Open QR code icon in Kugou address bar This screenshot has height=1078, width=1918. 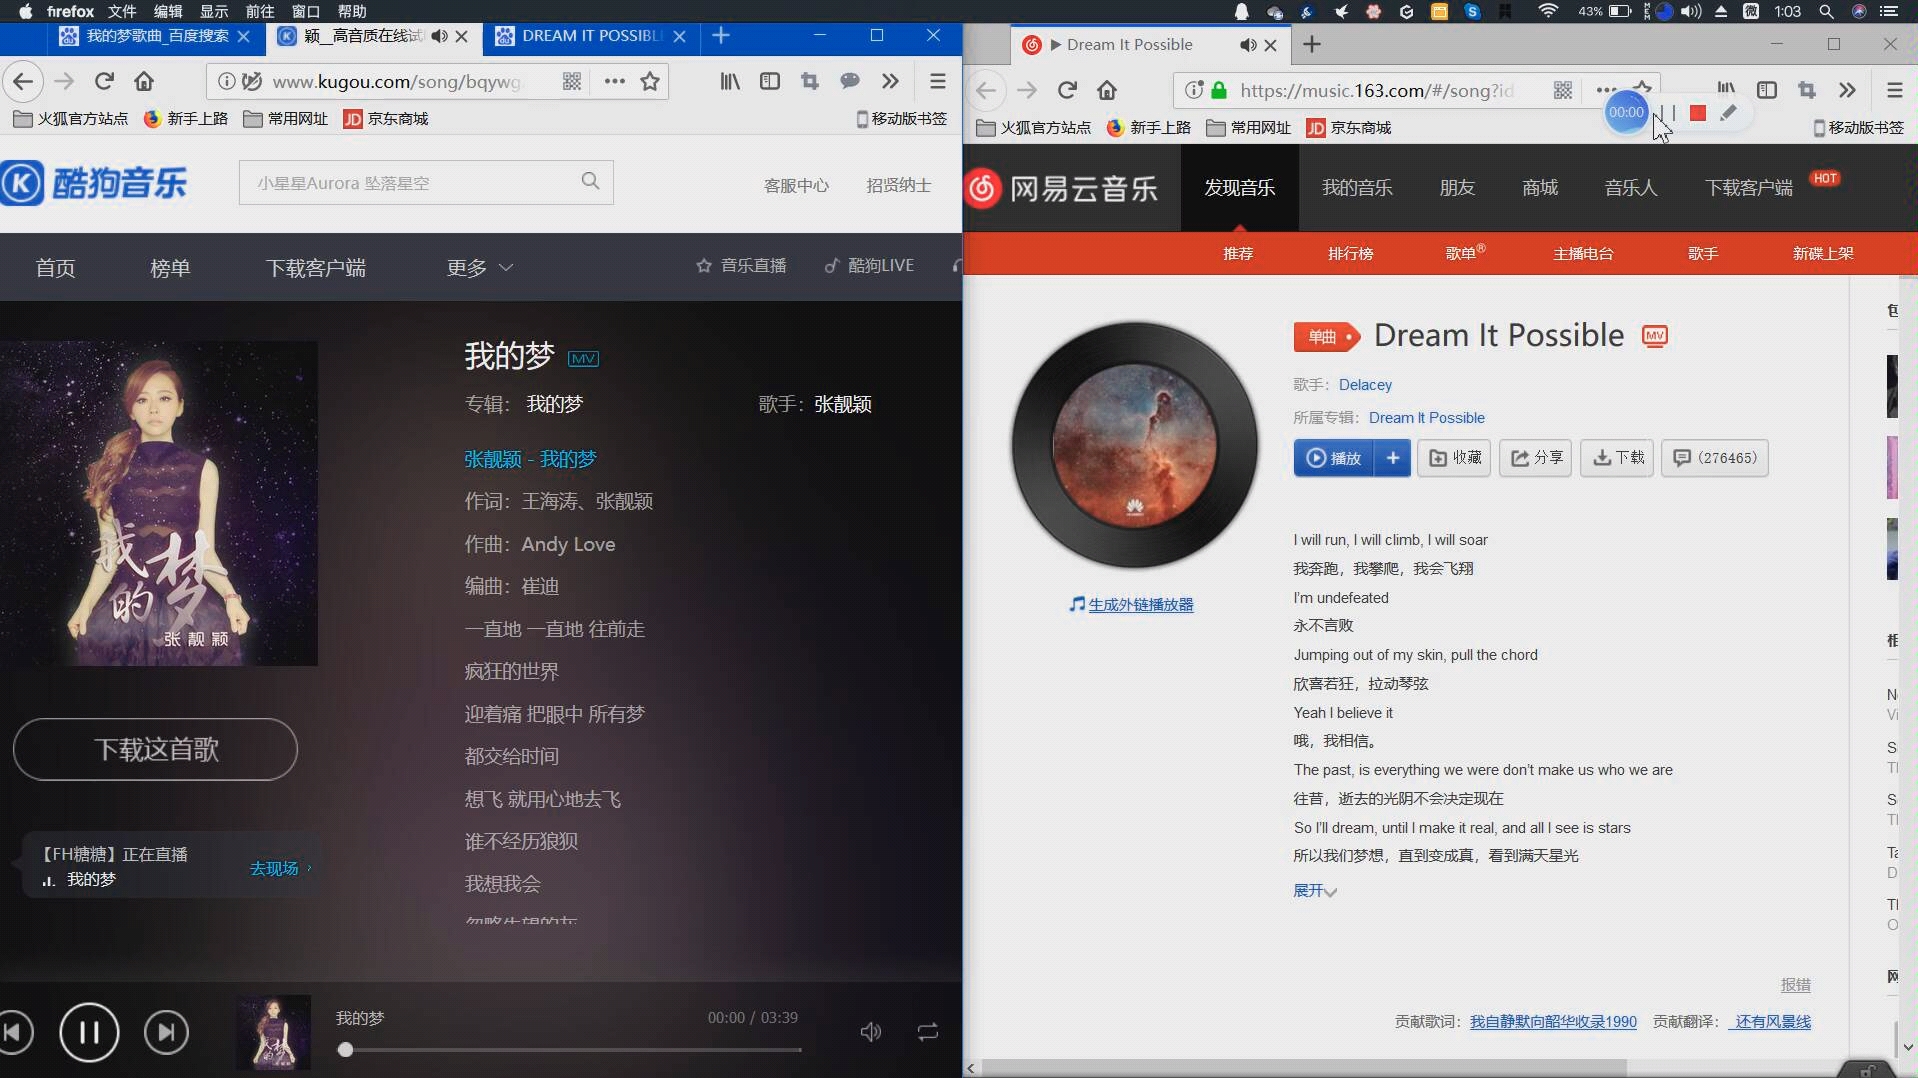[572, 81]
